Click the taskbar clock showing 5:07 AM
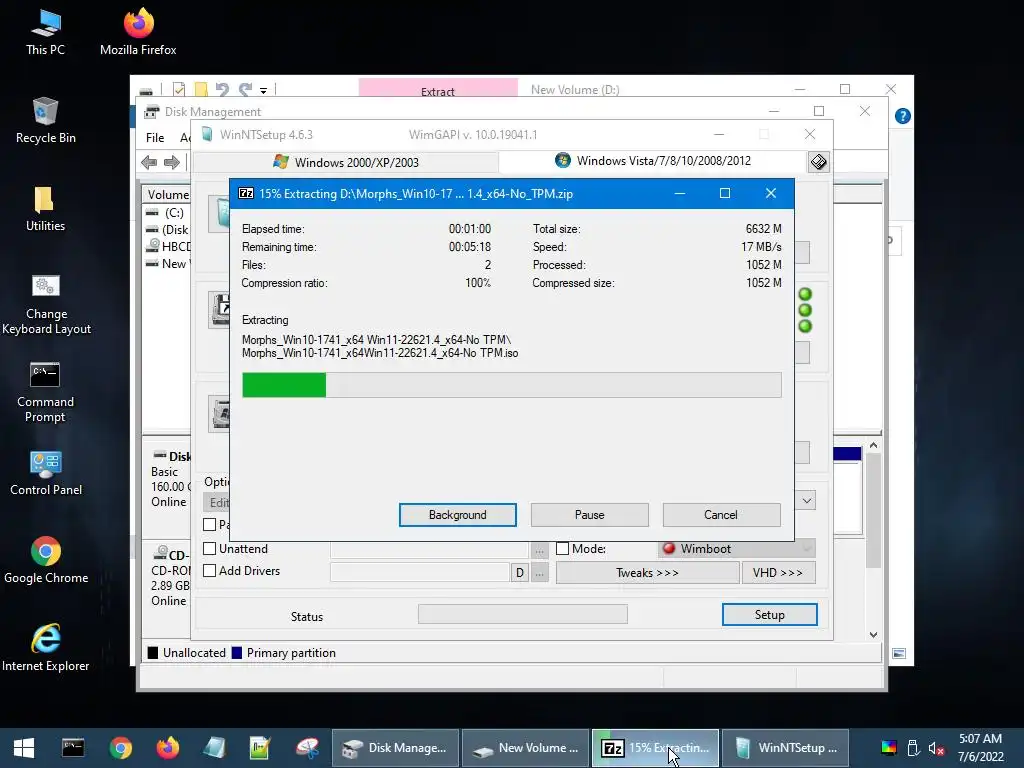 pyautogui.click(x=980, y=748)
